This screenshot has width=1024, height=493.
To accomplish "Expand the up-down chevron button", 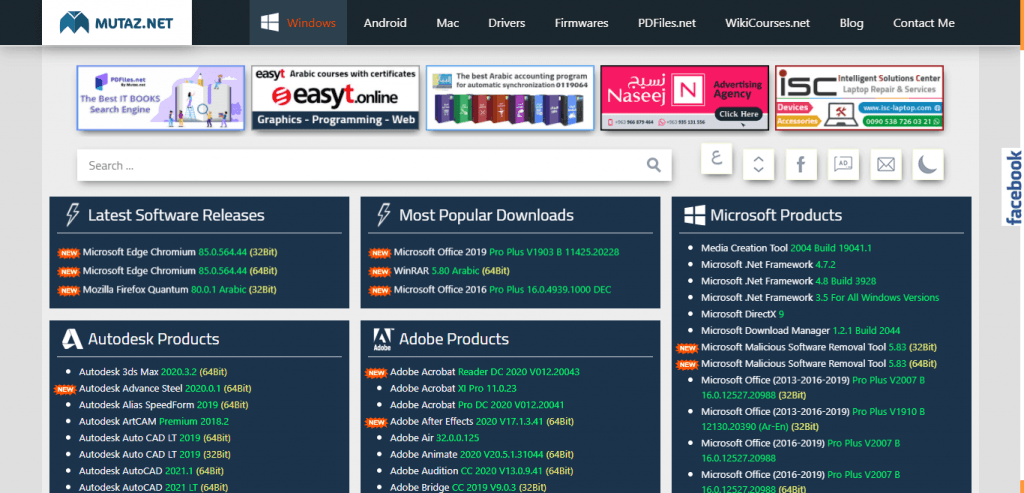I will tap(759, 164).
